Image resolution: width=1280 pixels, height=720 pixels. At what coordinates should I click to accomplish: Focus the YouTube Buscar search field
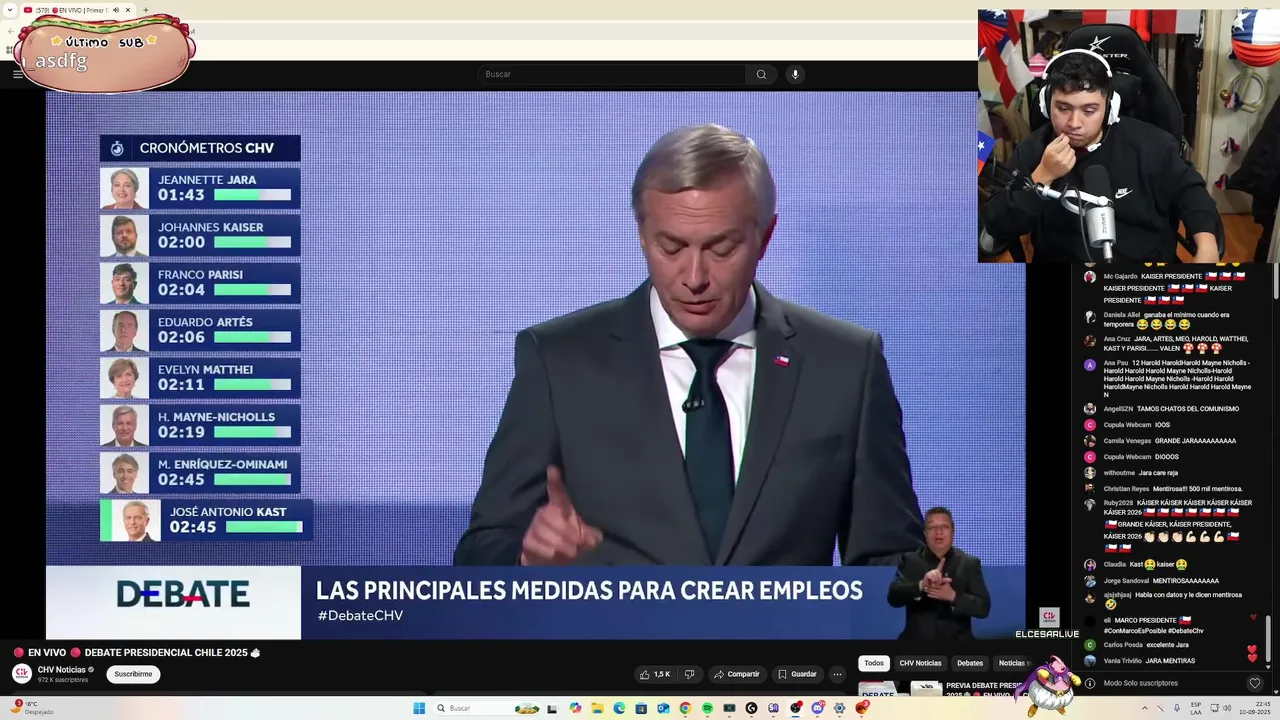612,74
